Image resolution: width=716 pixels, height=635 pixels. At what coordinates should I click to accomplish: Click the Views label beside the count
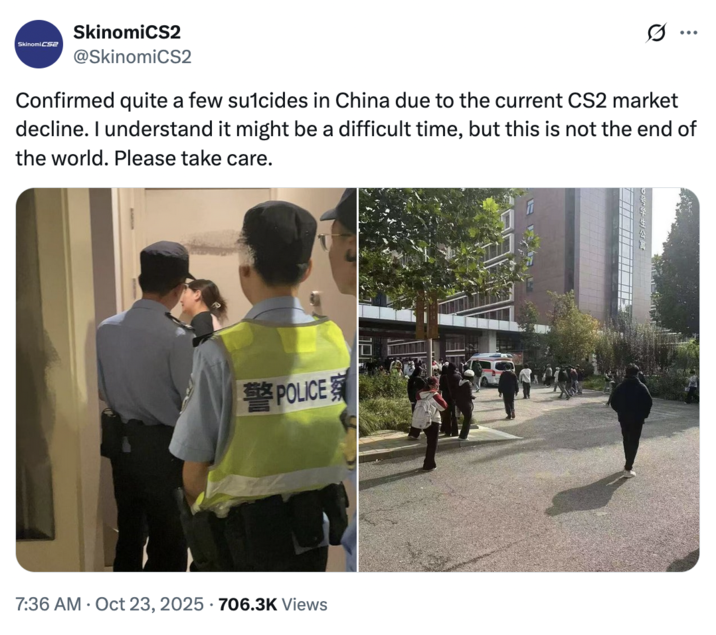305,604
